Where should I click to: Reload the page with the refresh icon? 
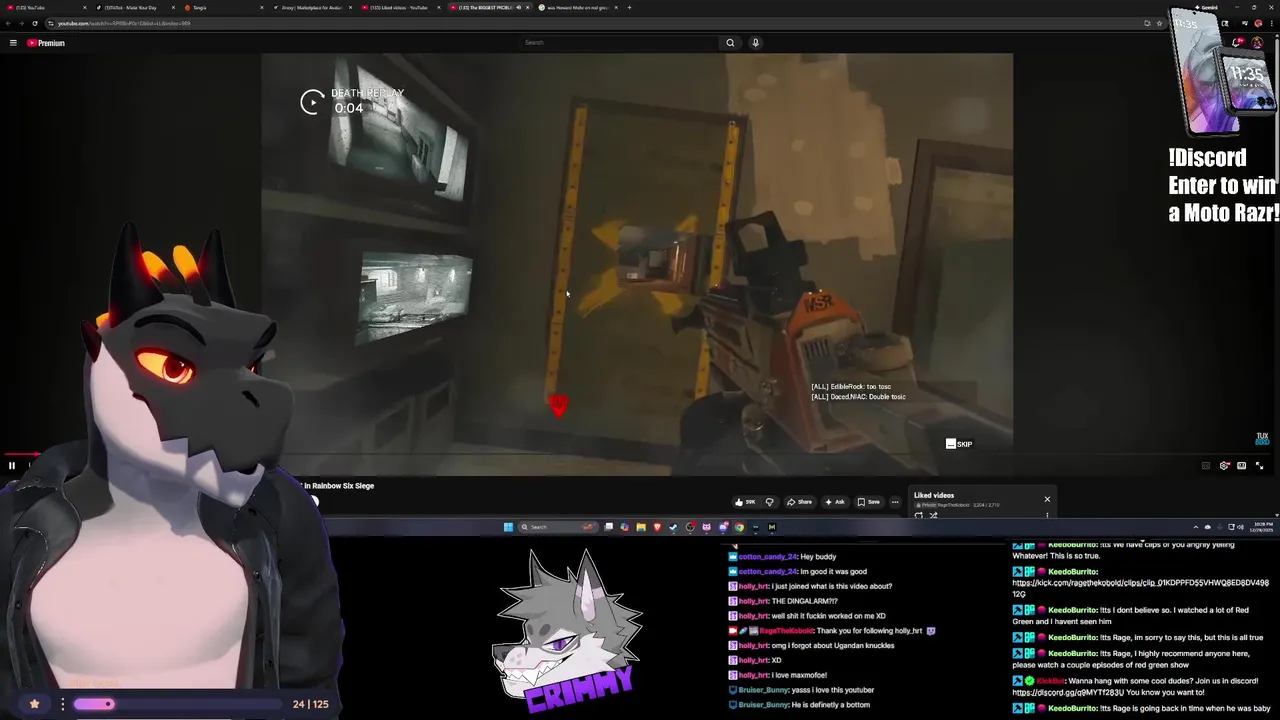coord(35,23)
